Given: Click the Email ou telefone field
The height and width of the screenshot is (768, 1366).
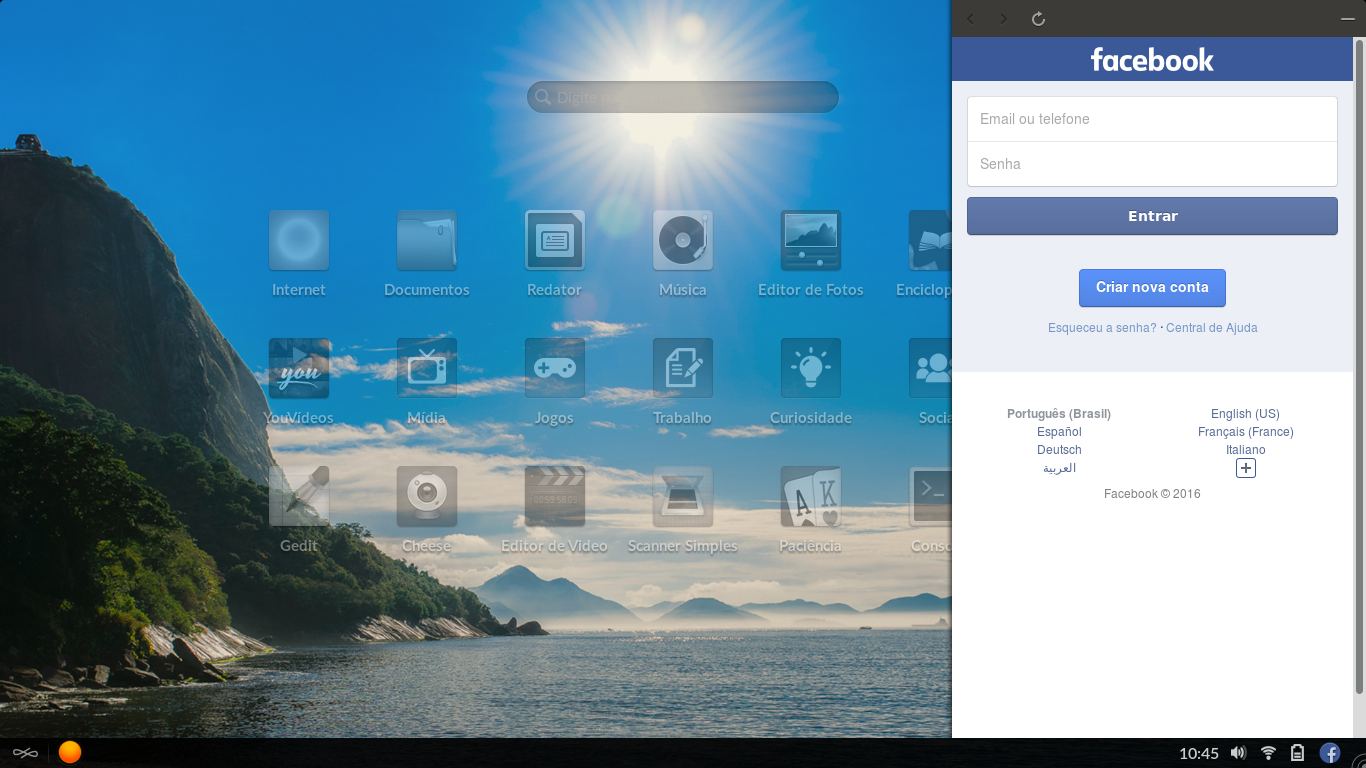Looking at the screenshot, I should point(1152,119).
